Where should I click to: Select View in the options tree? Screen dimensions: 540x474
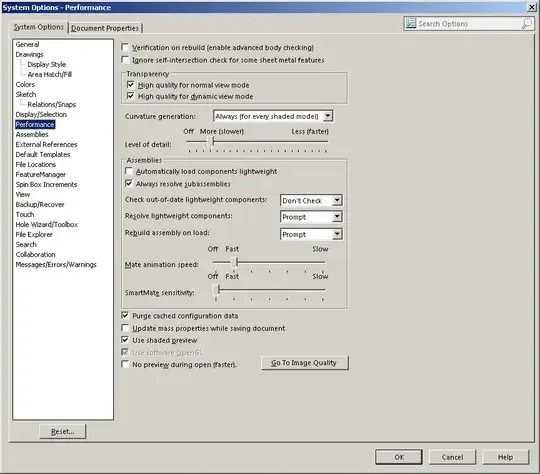(x=23, y=194)
